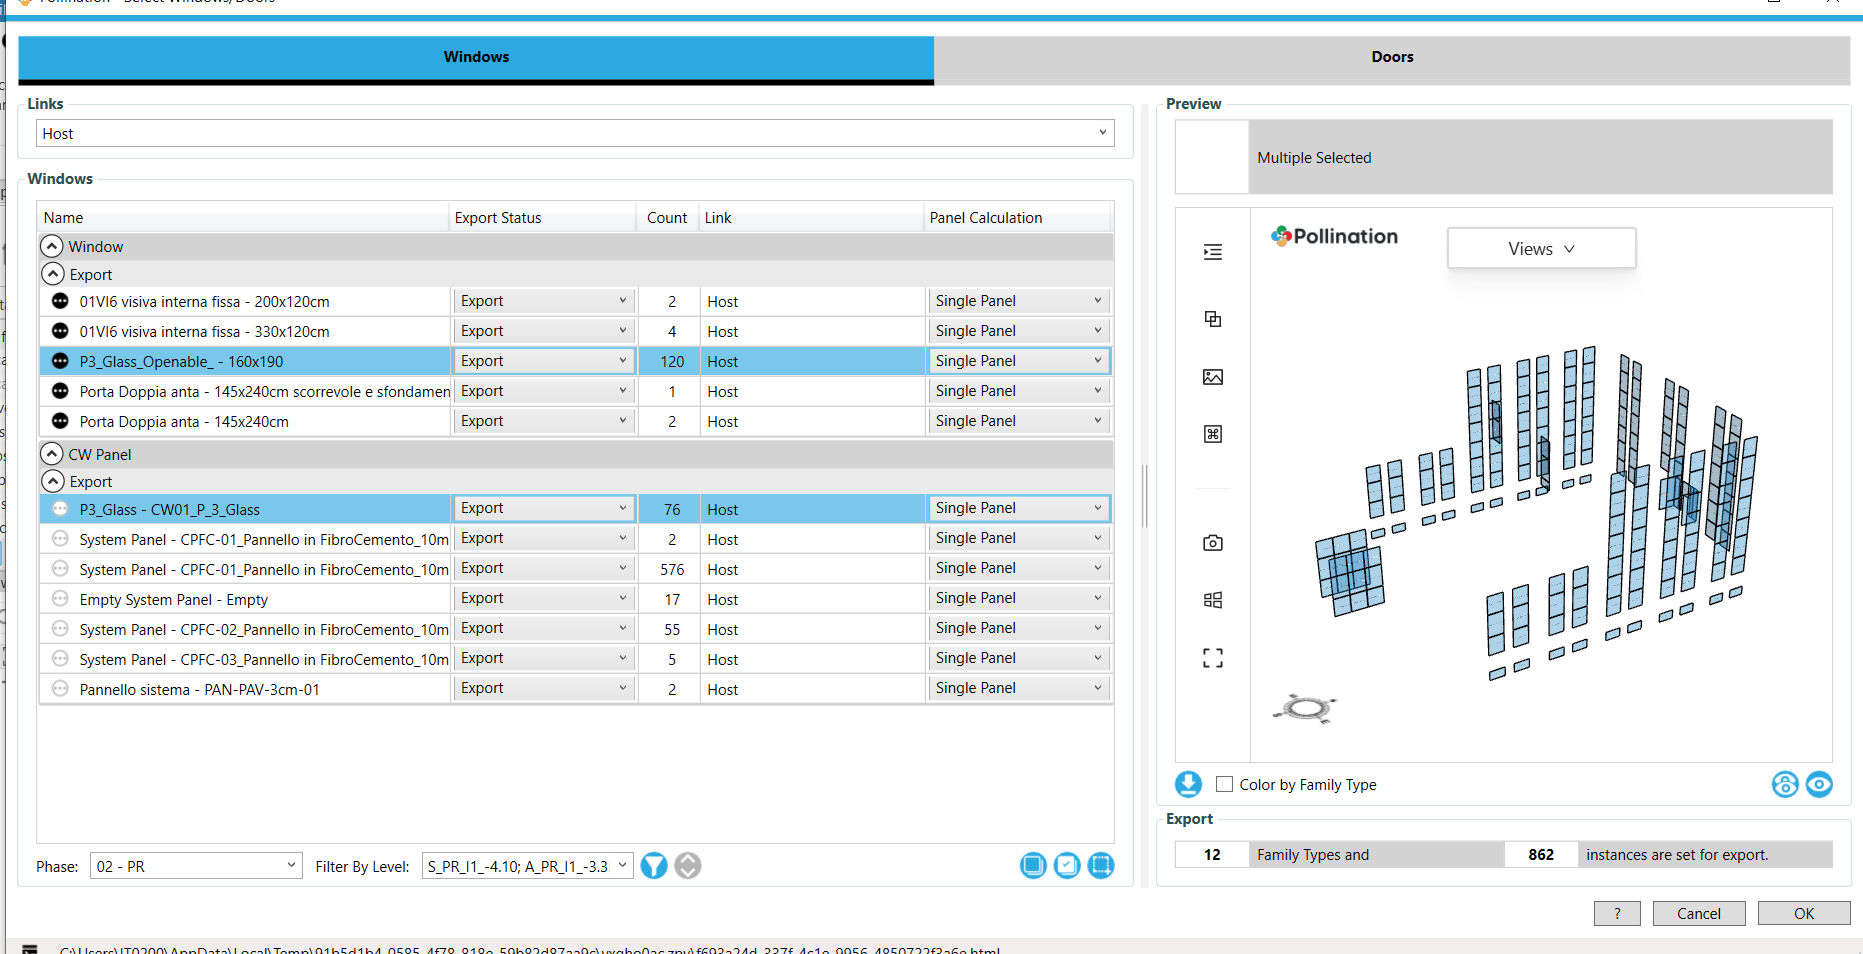Click the grid layout icon in preview sidebar
The image size is (1863, 954).
coord(1212,600)
